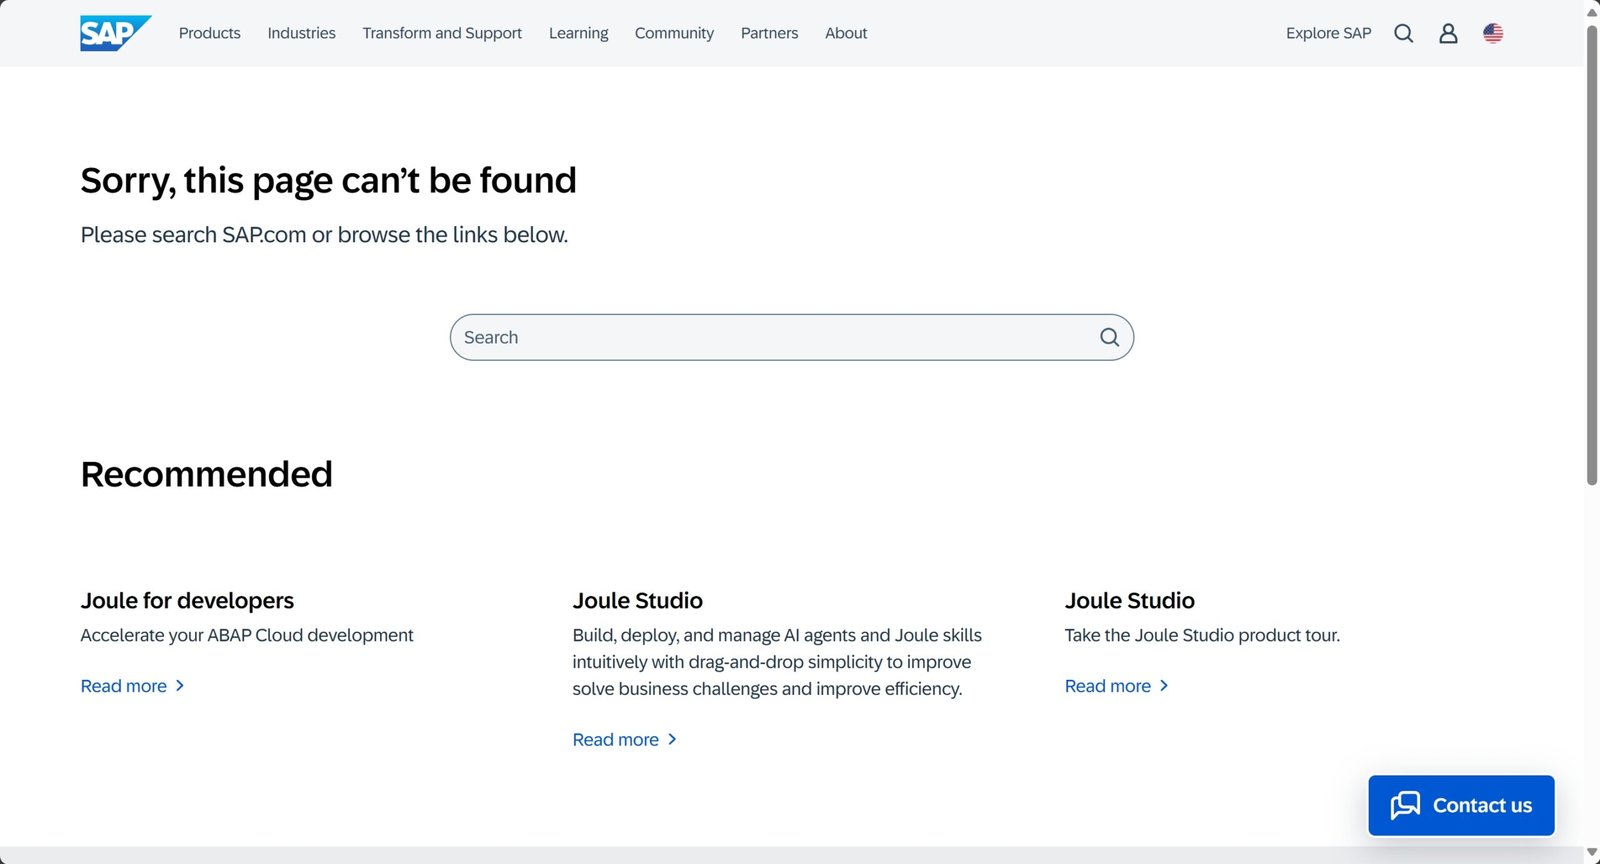Click the 'Sorry, this page can't be found' heading
Image resolution: width=1600 pixels, height=864 pixels.
point(329,180)
